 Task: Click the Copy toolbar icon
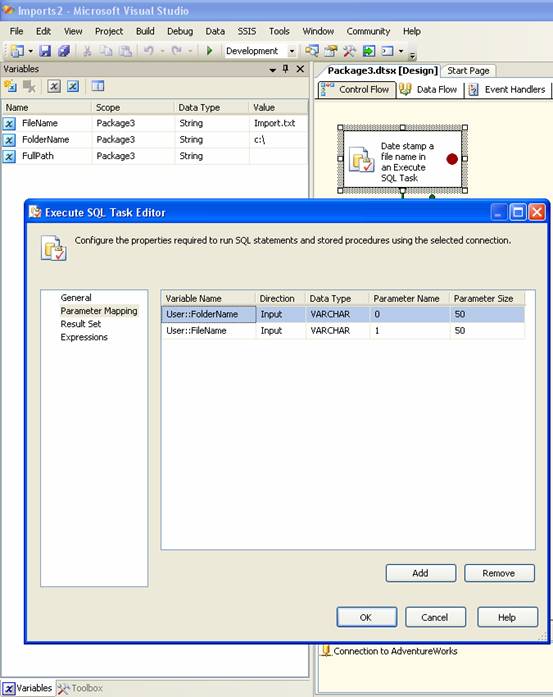point(106,51)
